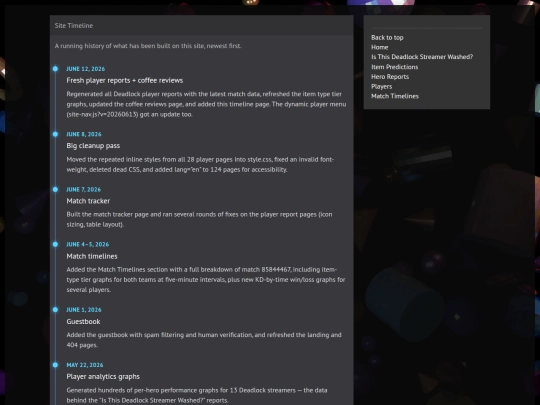Click 'Fresh player reports + coffee reviews' heading
Viewport: 540px width, 405px height.
coord(125,80)
